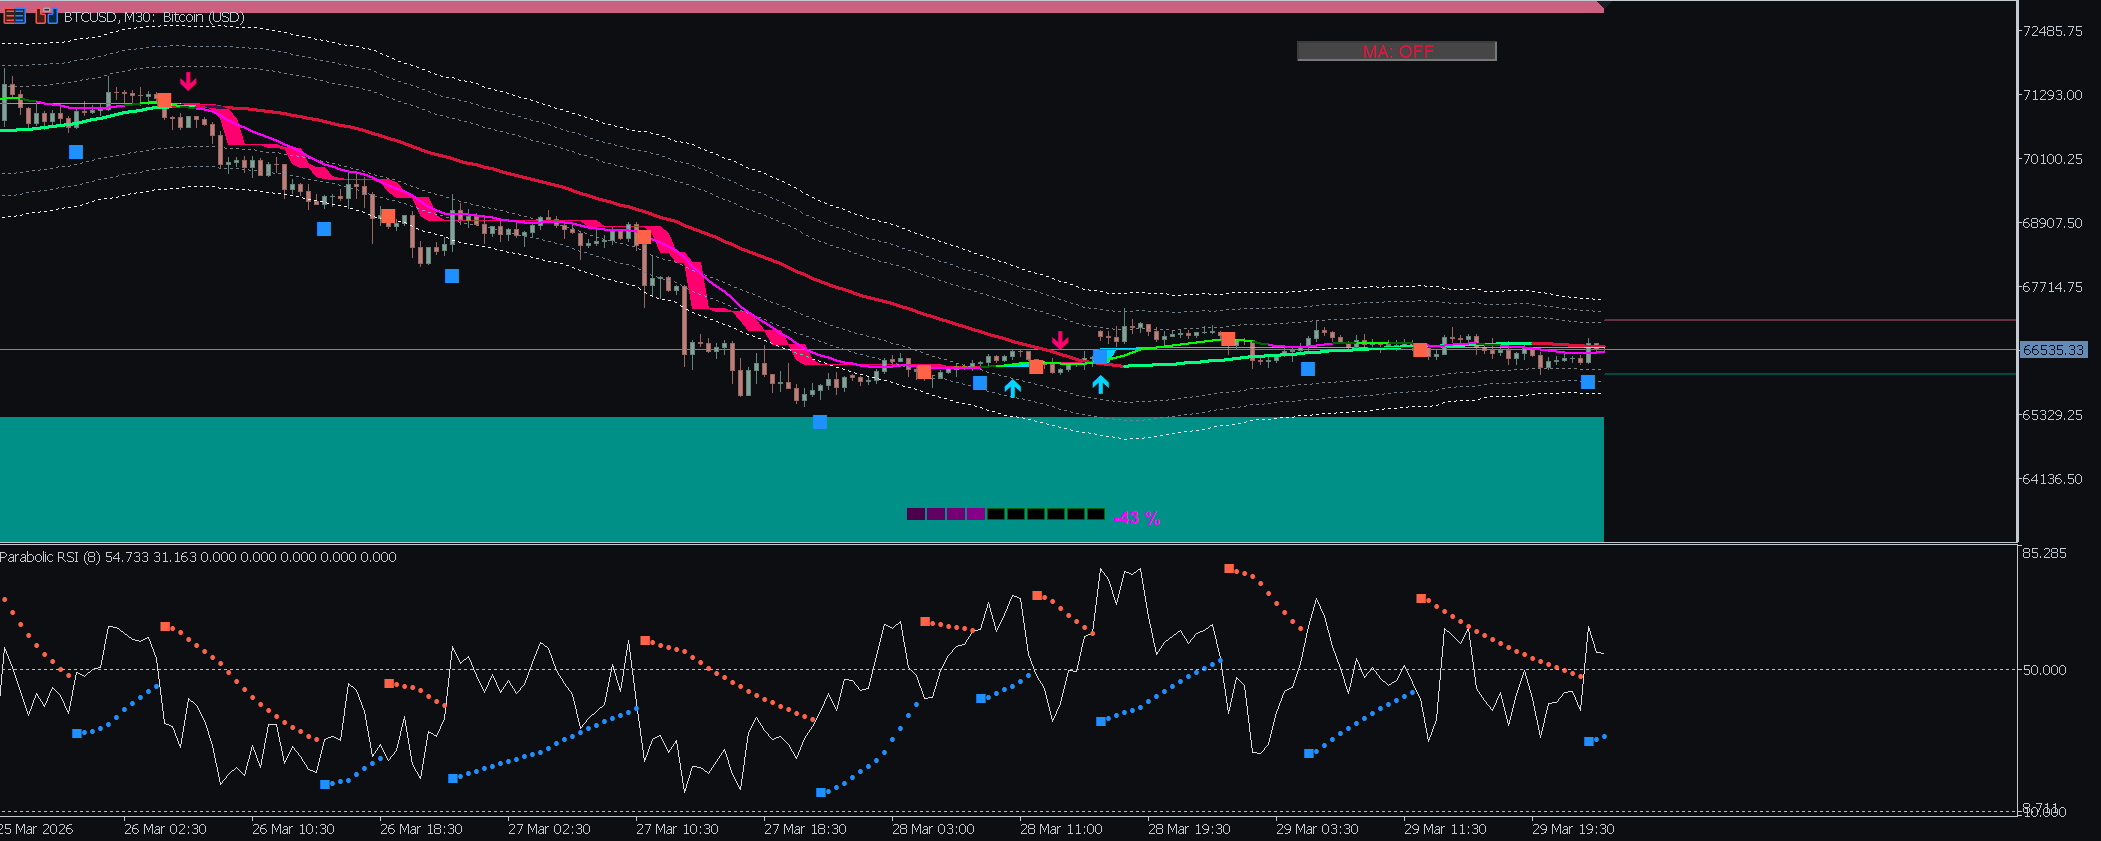
Task: Click the last blue Parabolic RSI square marker
Action: click(1589, 741)
